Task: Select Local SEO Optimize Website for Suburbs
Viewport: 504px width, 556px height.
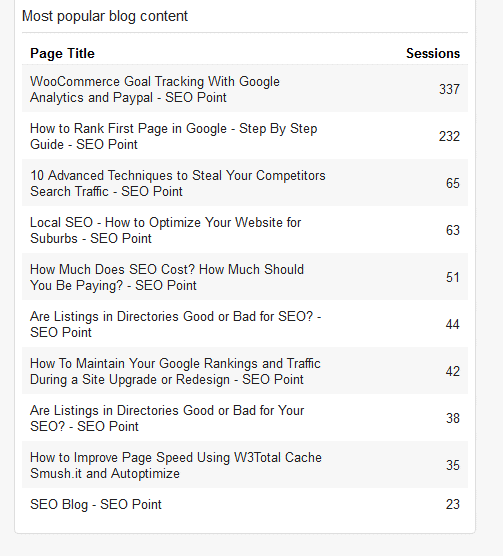Action: tap(245, 230)
